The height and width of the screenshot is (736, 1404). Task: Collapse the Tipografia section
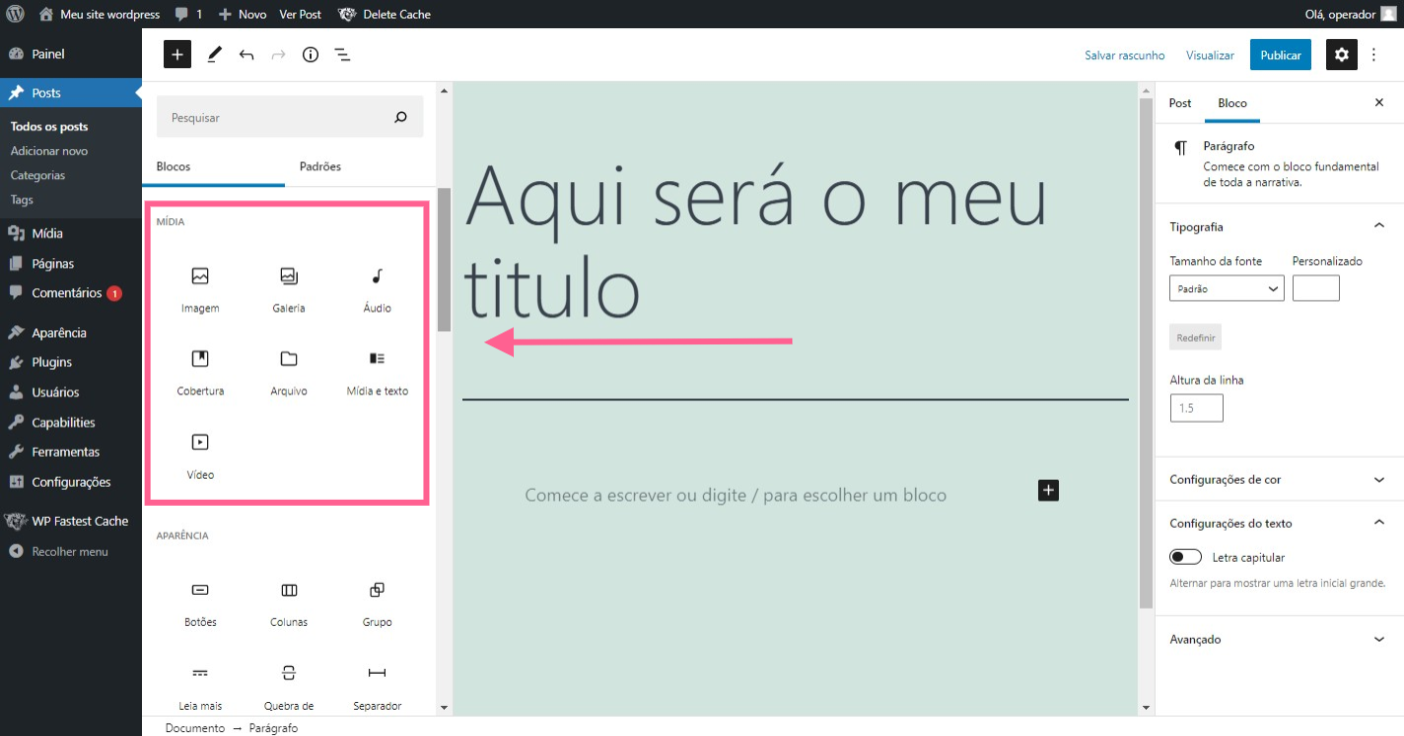1279,227
